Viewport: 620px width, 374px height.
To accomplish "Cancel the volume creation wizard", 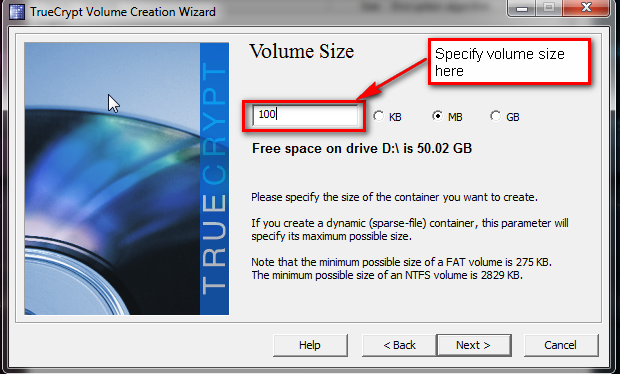I will coord(561,345).
